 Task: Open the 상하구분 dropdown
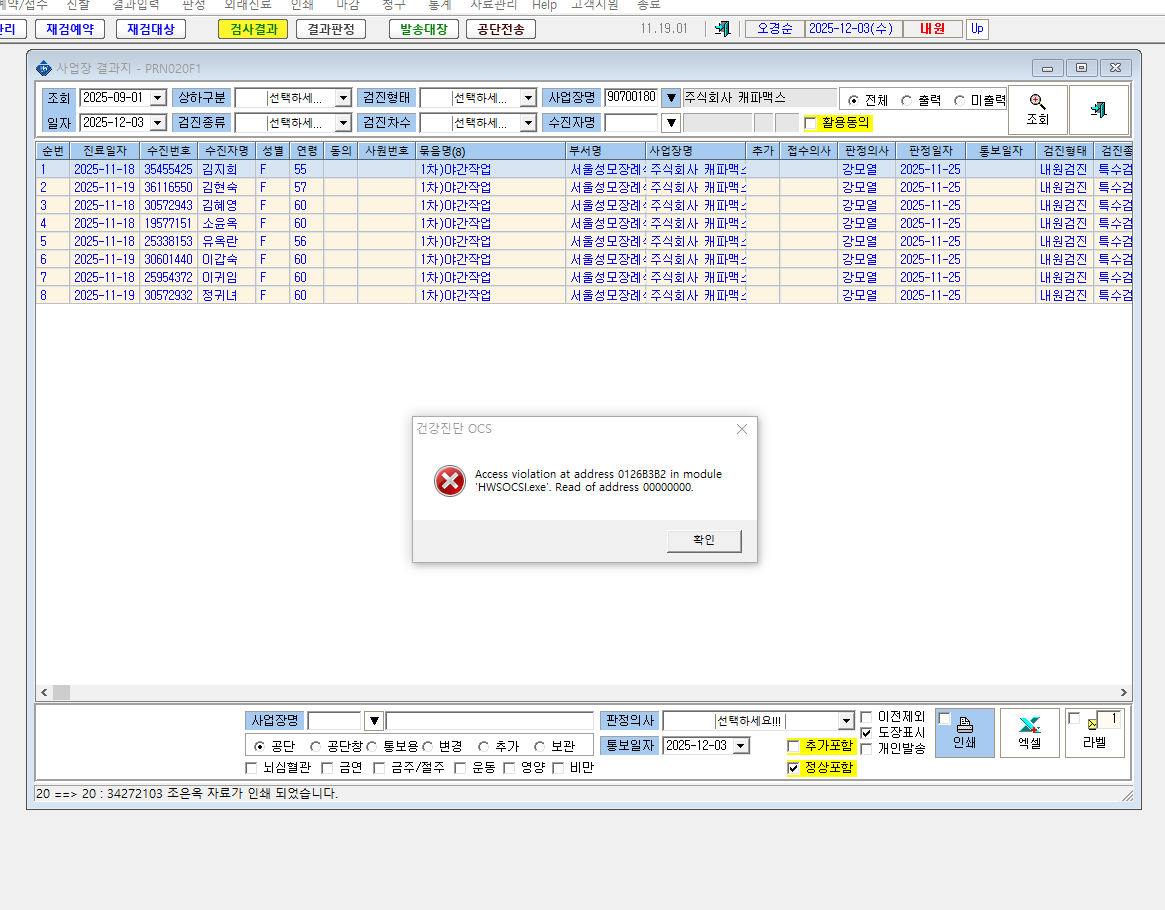[343, 98]
